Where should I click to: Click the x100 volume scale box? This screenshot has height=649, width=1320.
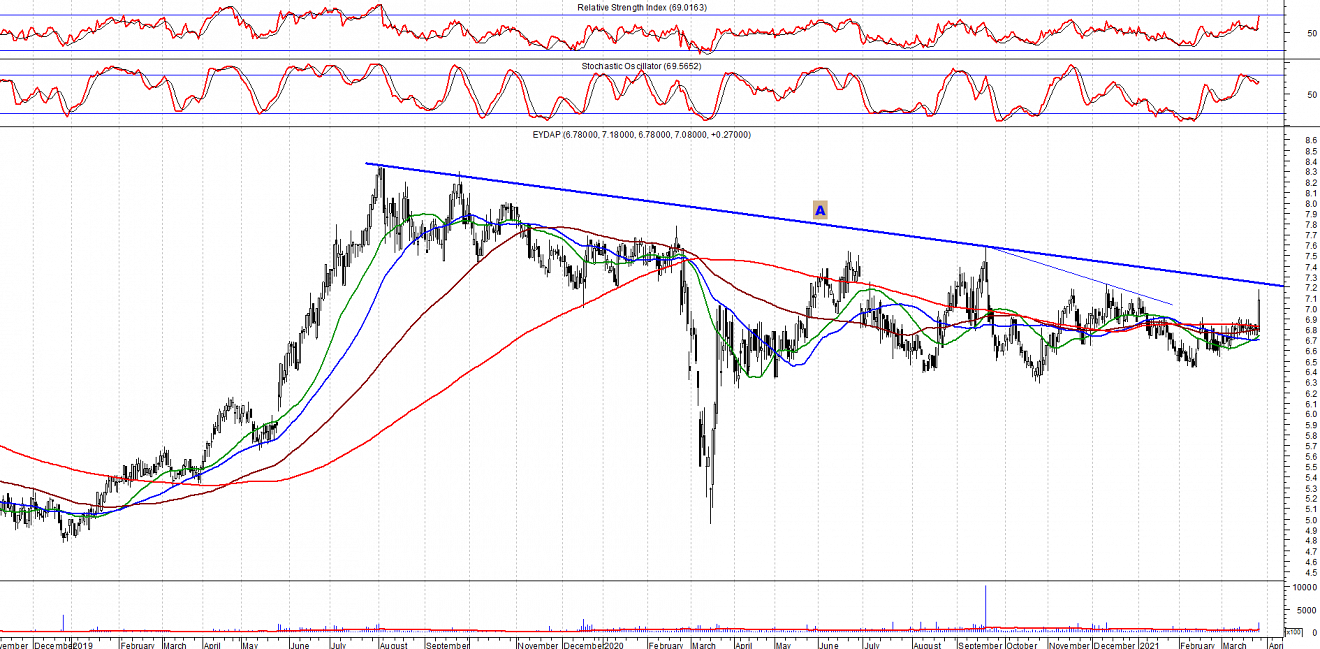click(x=1293, y=632)
